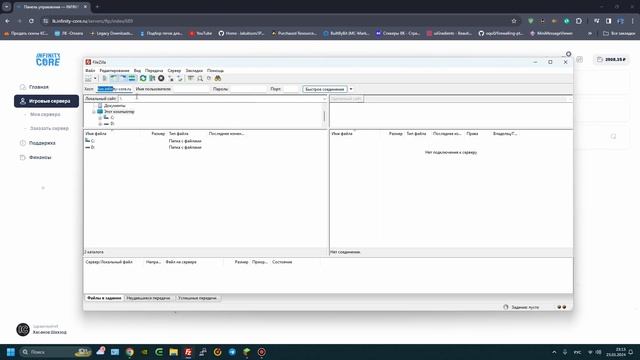
Task: Open the FileZilla Site Manager icon
Action: tap(89, 78)
